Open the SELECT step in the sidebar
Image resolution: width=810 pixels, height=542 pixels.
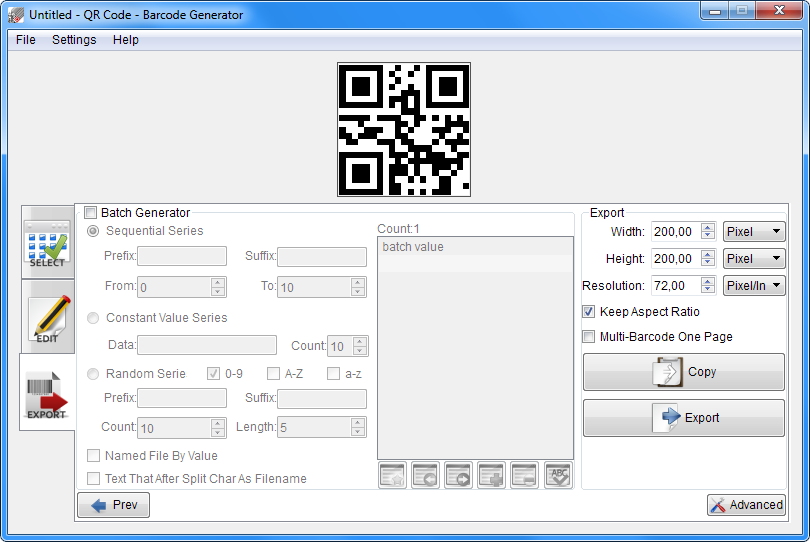(x=48, y=243)
